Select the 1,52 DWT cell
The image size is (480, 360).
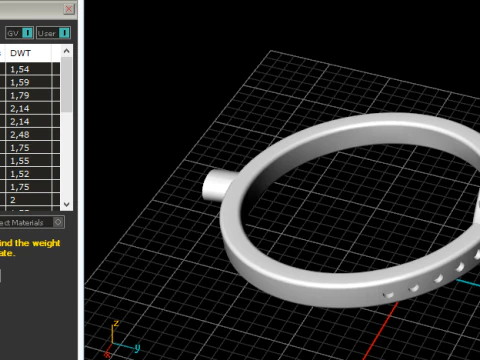(28, 174)
